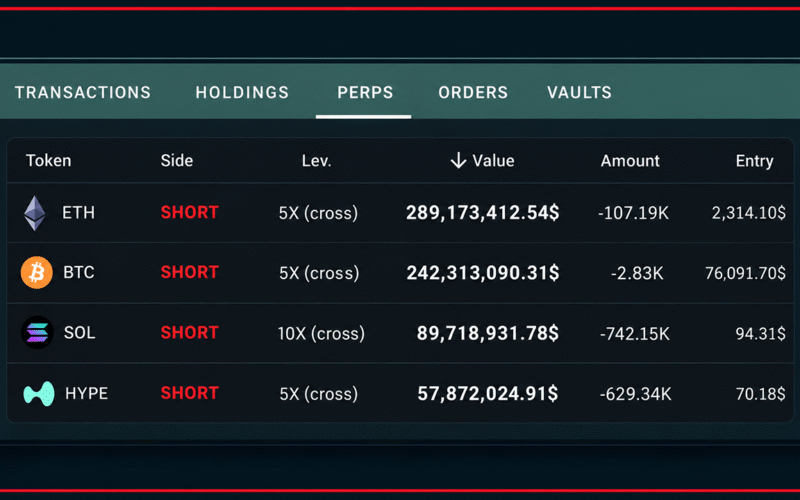Select the HYPE token name
The height and width of the screenshot is (500, 800).
(87, 393)
